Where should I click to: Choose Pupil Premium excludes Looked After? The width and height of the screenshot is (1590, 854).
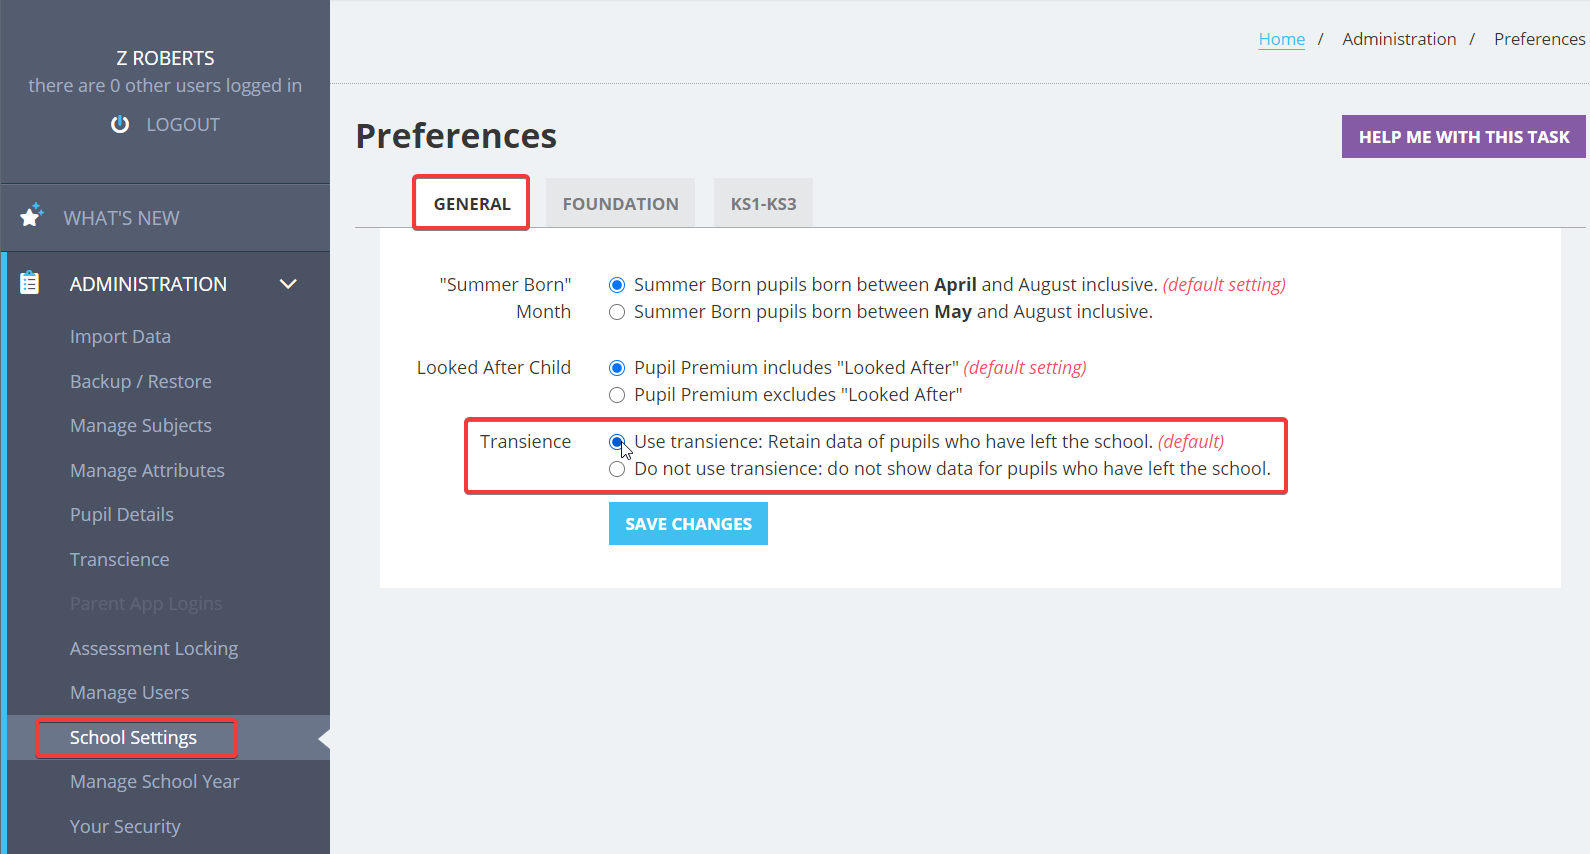coord(617,395)
